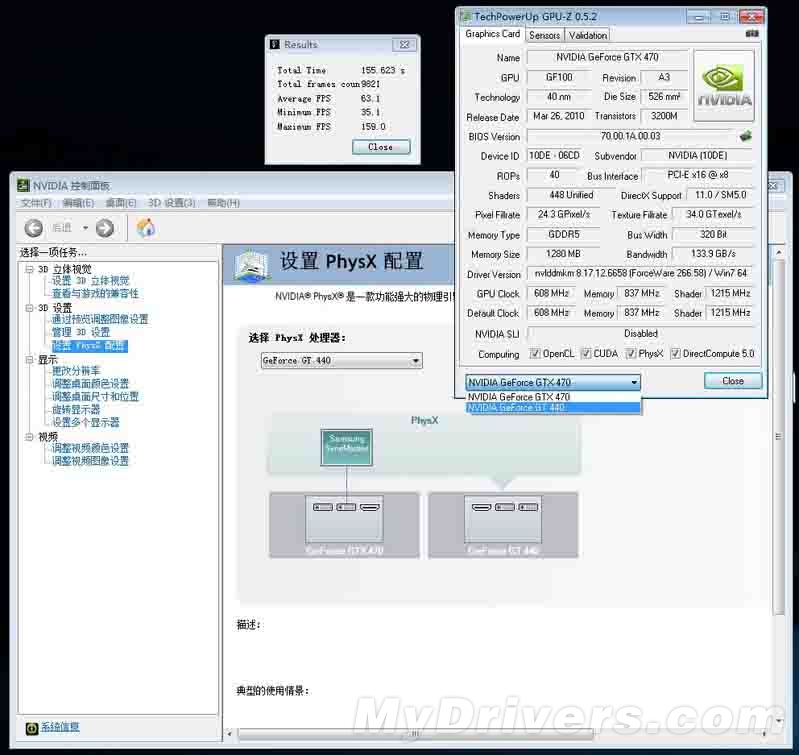Open 通过预览调整图像设置 task

click(100, 319)
